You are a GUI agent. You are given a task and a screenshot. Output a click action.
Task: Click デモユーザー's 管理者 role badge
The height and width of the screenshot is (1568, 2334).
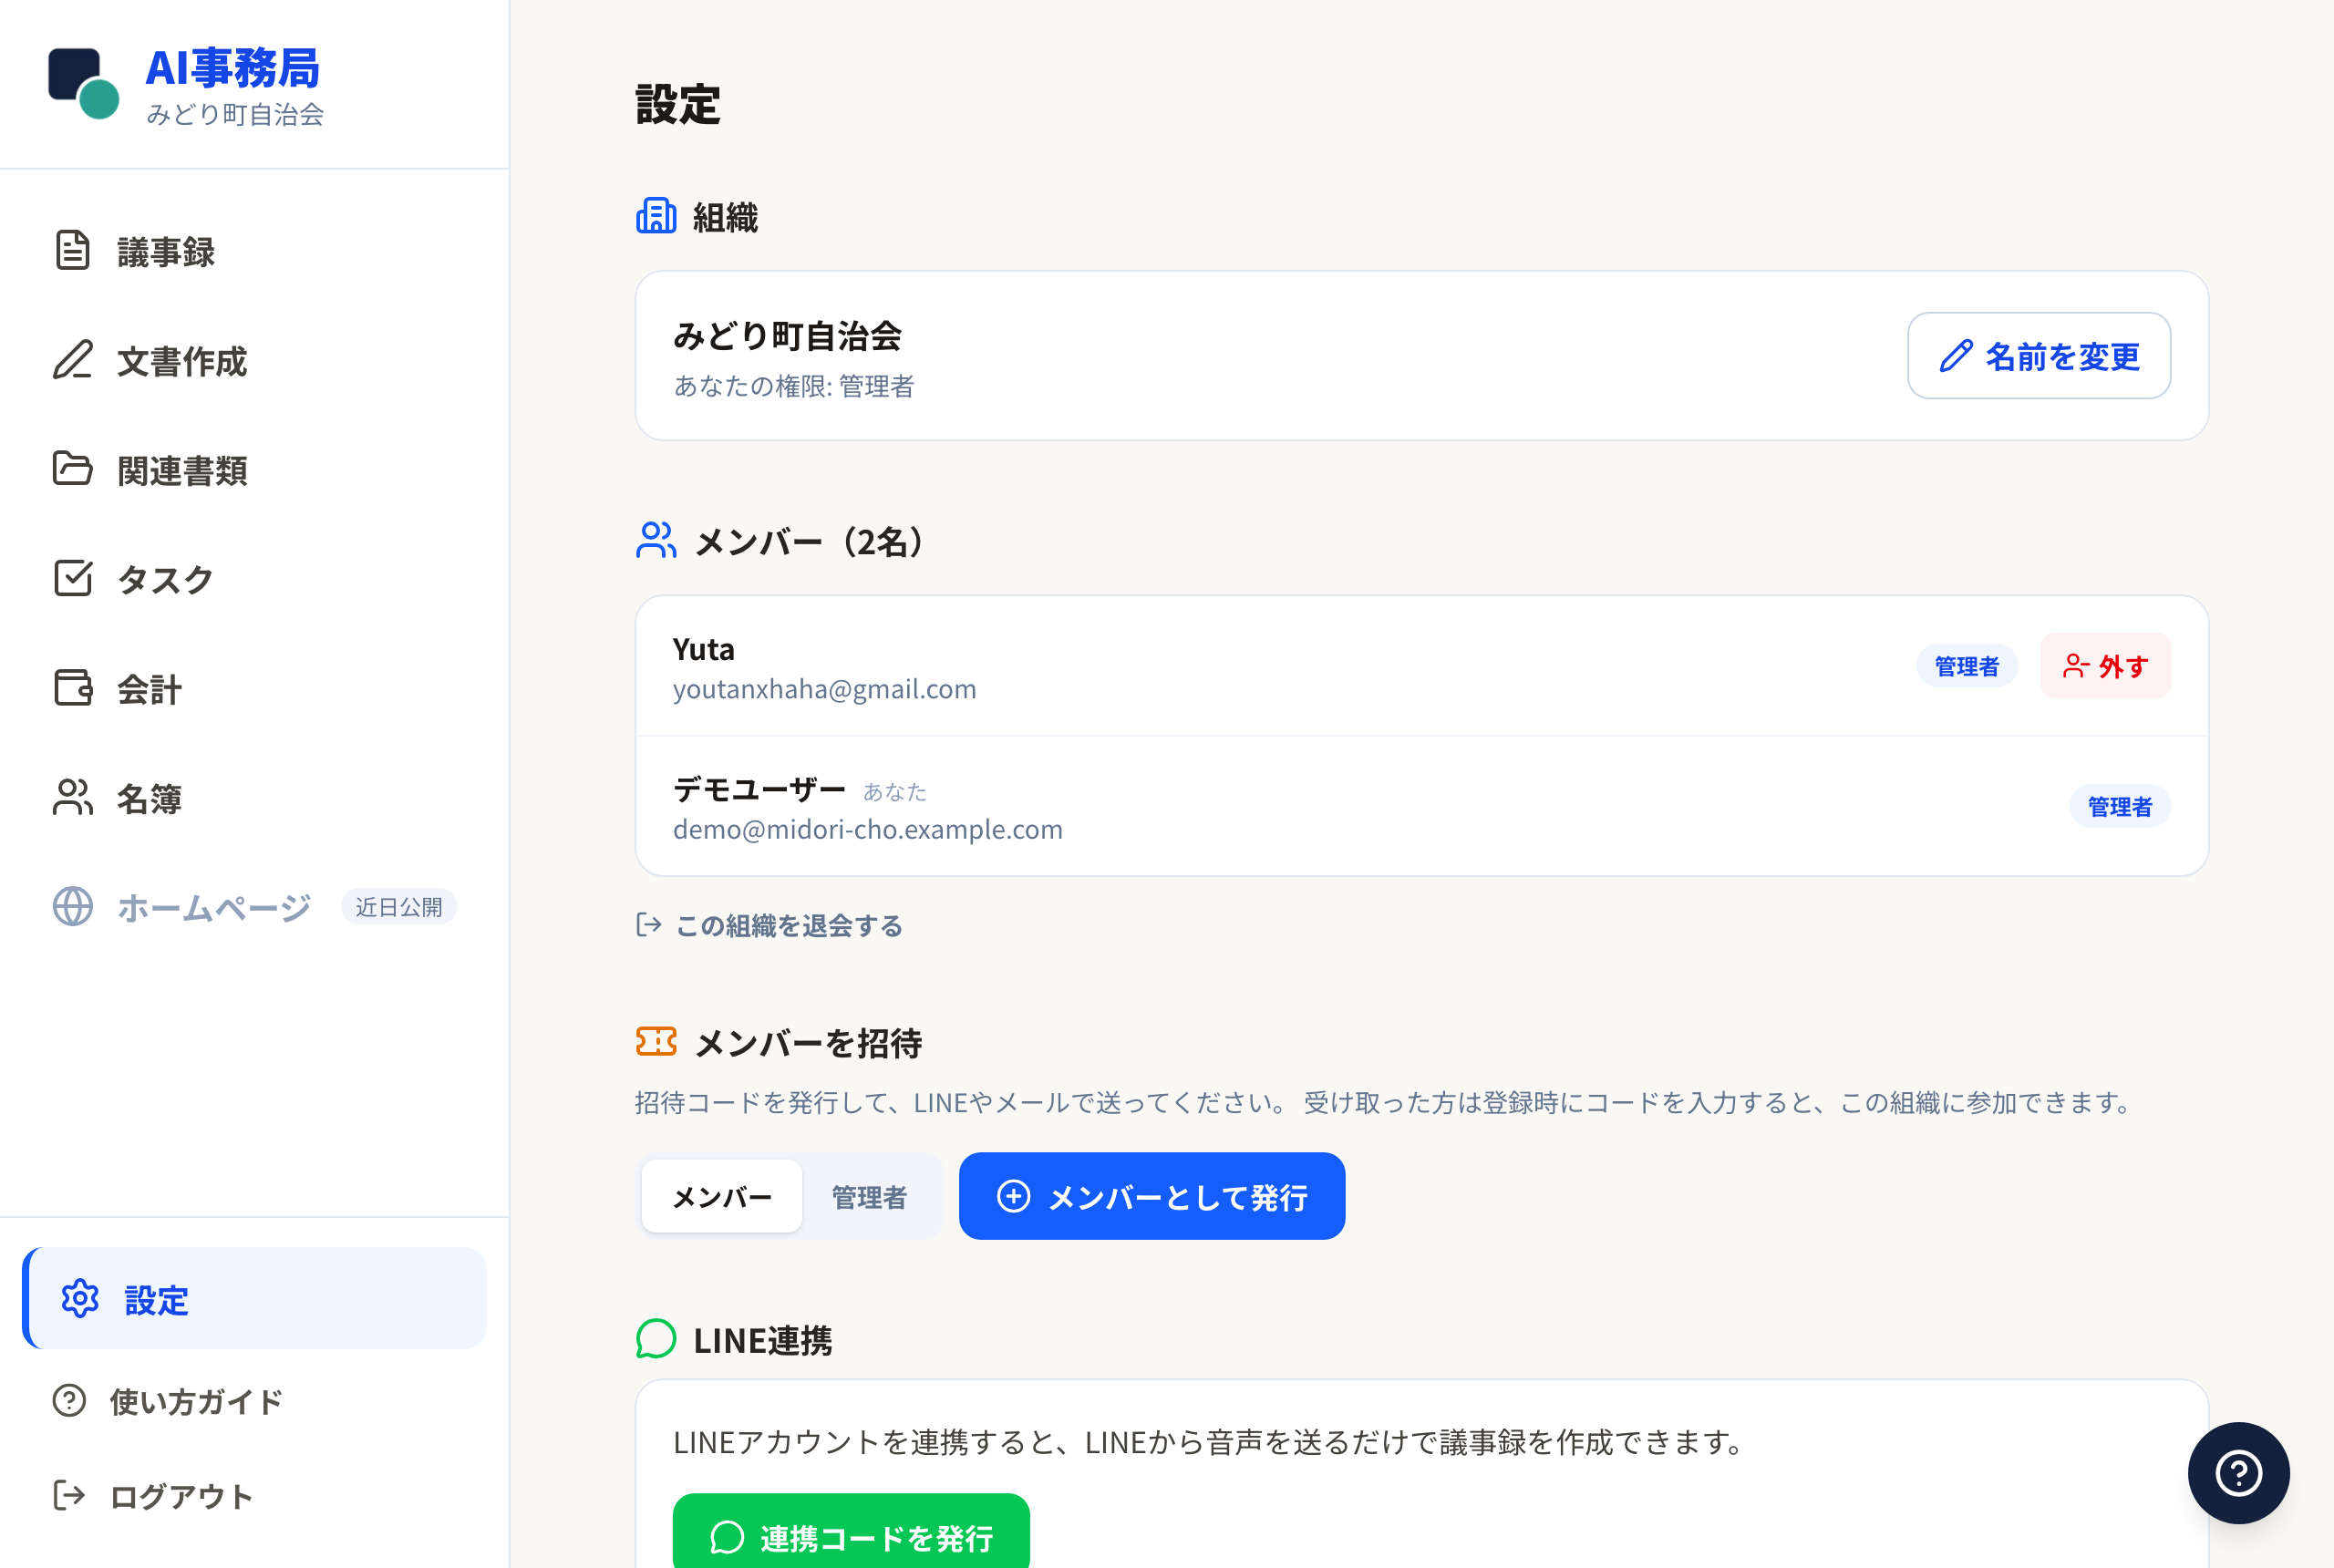[x=2120, y=806]
